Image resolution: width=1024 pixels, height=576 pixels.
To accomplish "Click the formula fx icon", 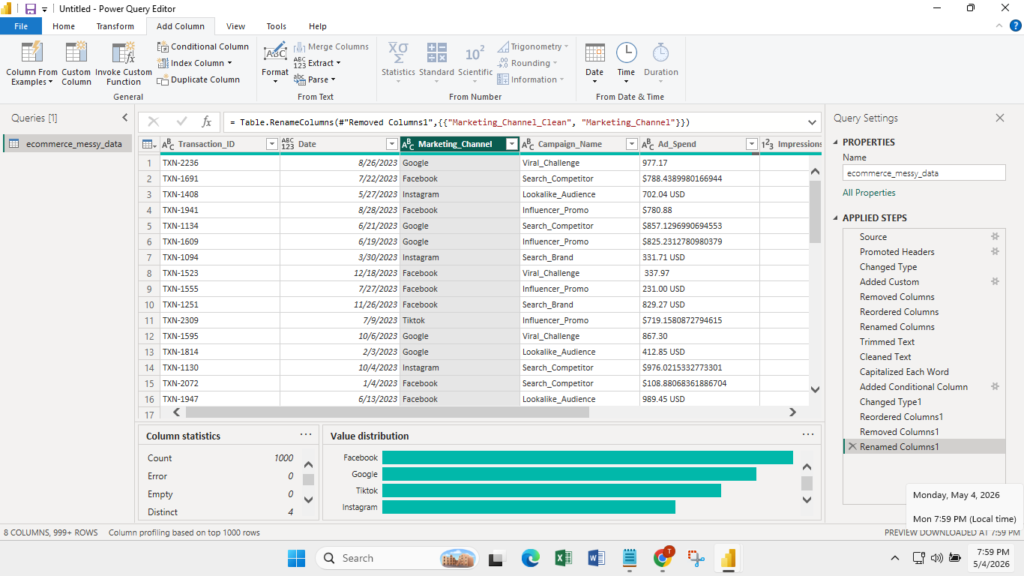I will (206, 122).
